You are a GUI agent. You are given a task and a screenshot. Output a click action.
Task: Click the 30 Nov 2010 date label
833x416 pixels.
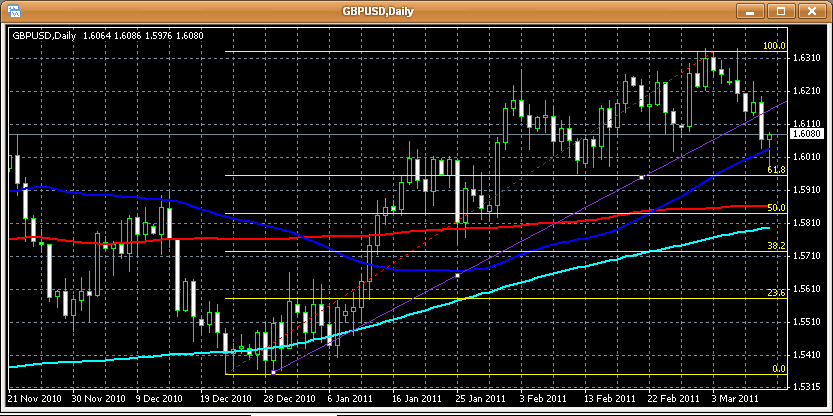[100, 398]
